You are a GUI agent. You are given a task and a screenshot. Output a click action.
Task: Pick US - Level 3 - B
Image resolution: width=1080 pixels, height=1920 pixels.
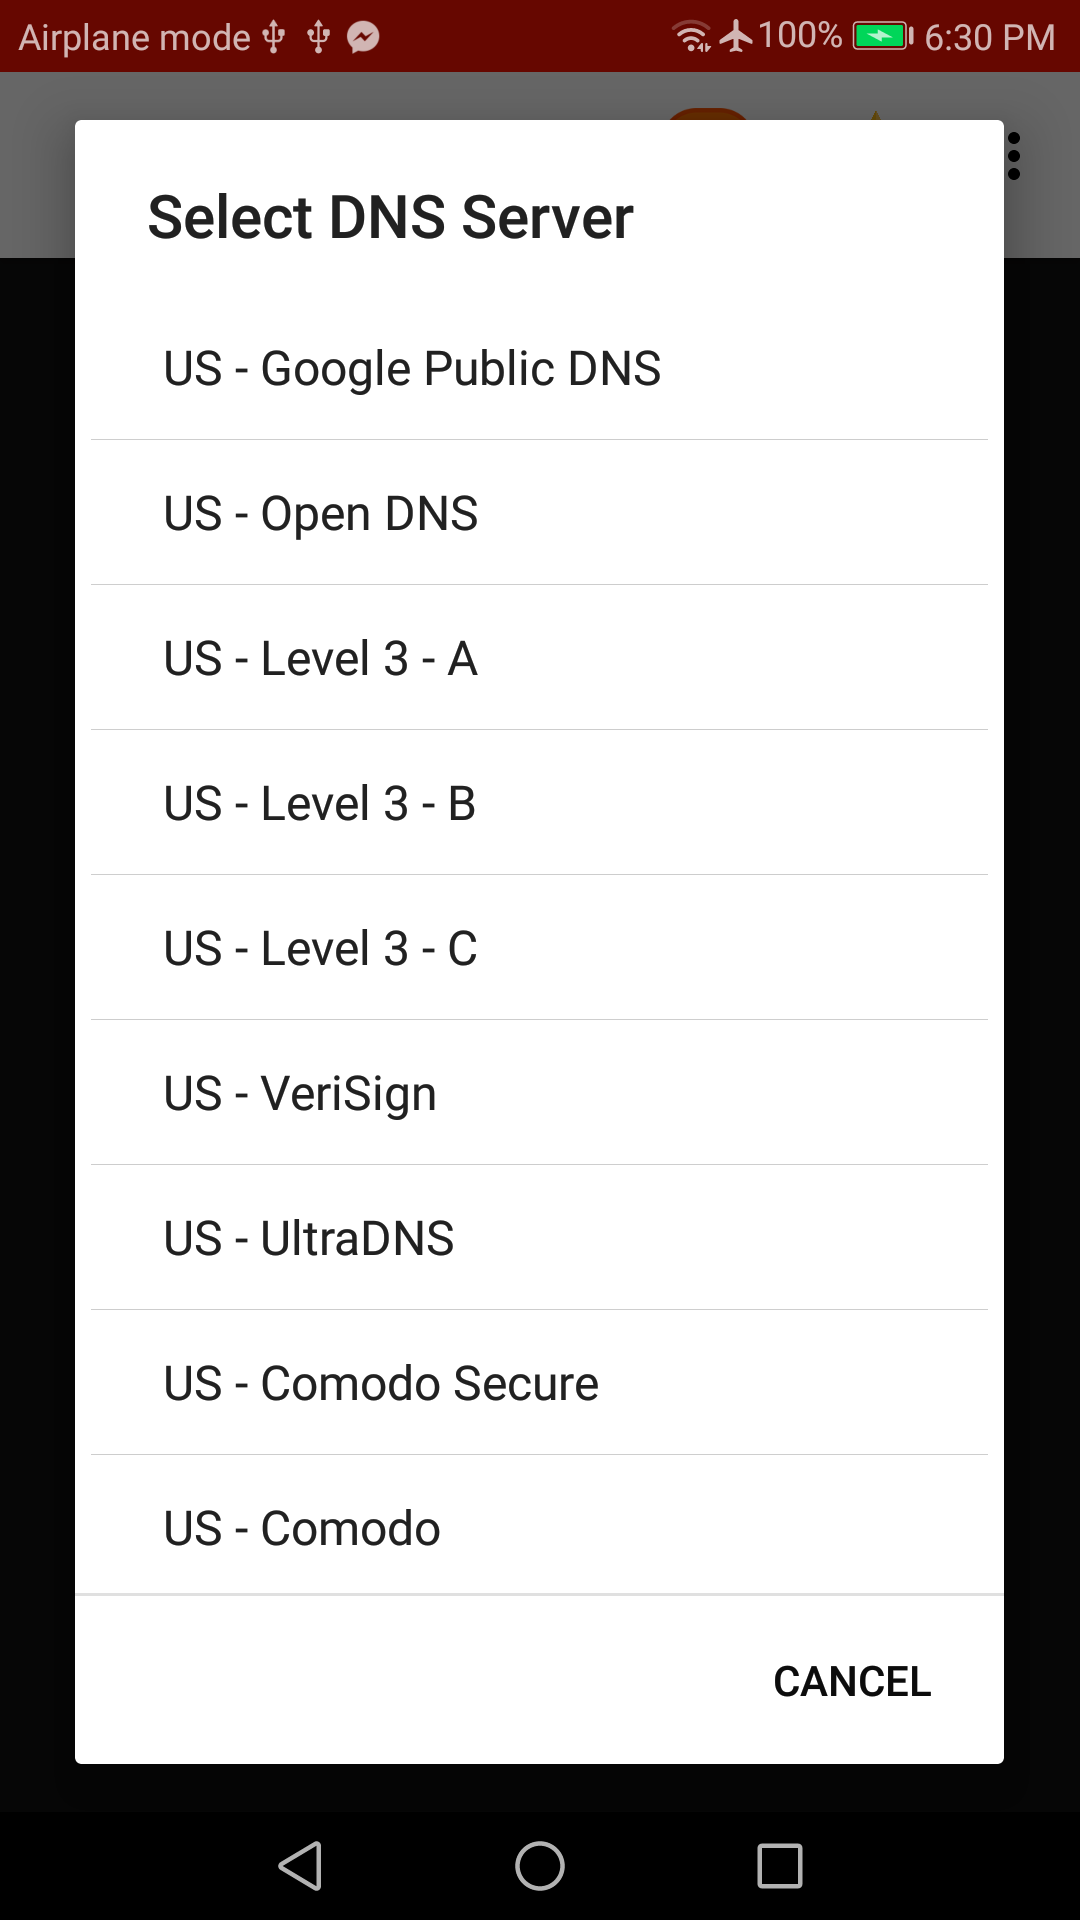coord(539,803)
